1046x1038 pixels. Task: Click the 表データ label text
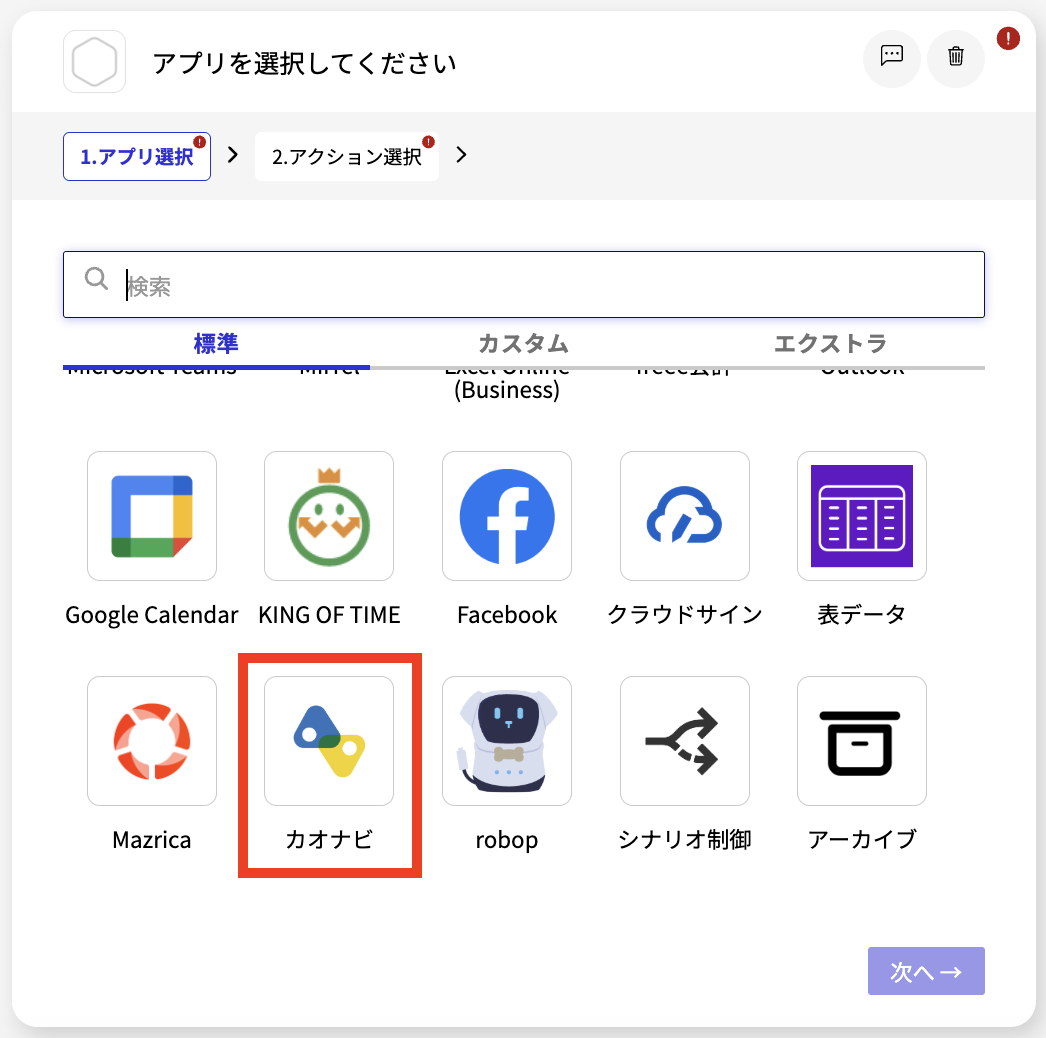(862, 615)
